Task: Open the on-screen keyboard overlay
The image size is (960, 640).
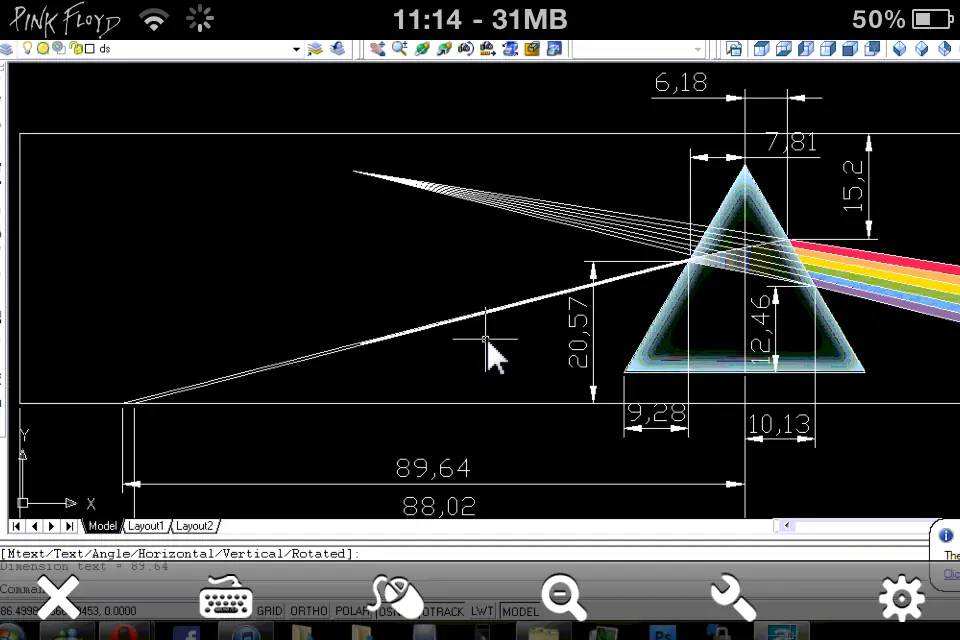Action: 225,597
